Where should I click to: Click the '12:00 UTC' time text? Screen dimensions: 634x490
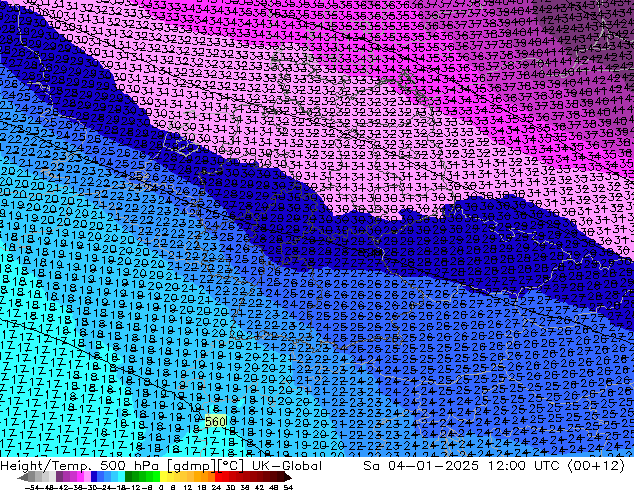(524, 466)
